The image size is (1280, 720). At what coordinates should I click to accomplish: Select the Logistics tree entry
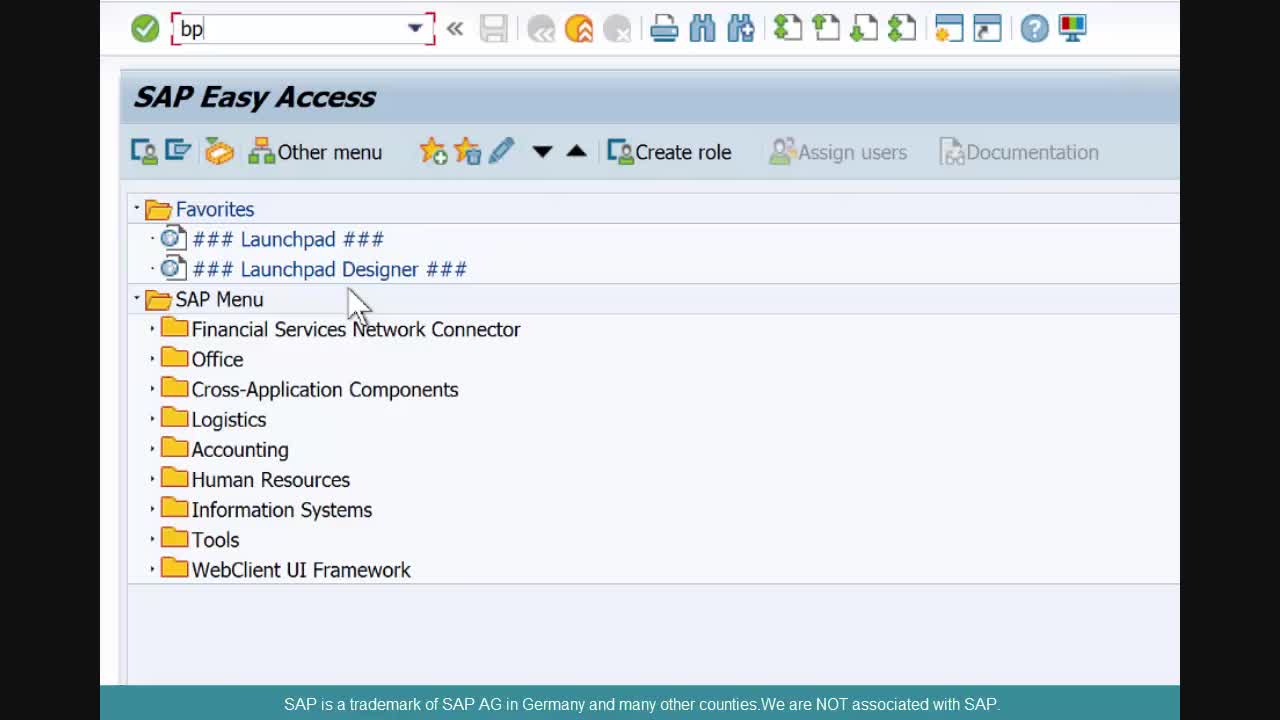point(229,420)
